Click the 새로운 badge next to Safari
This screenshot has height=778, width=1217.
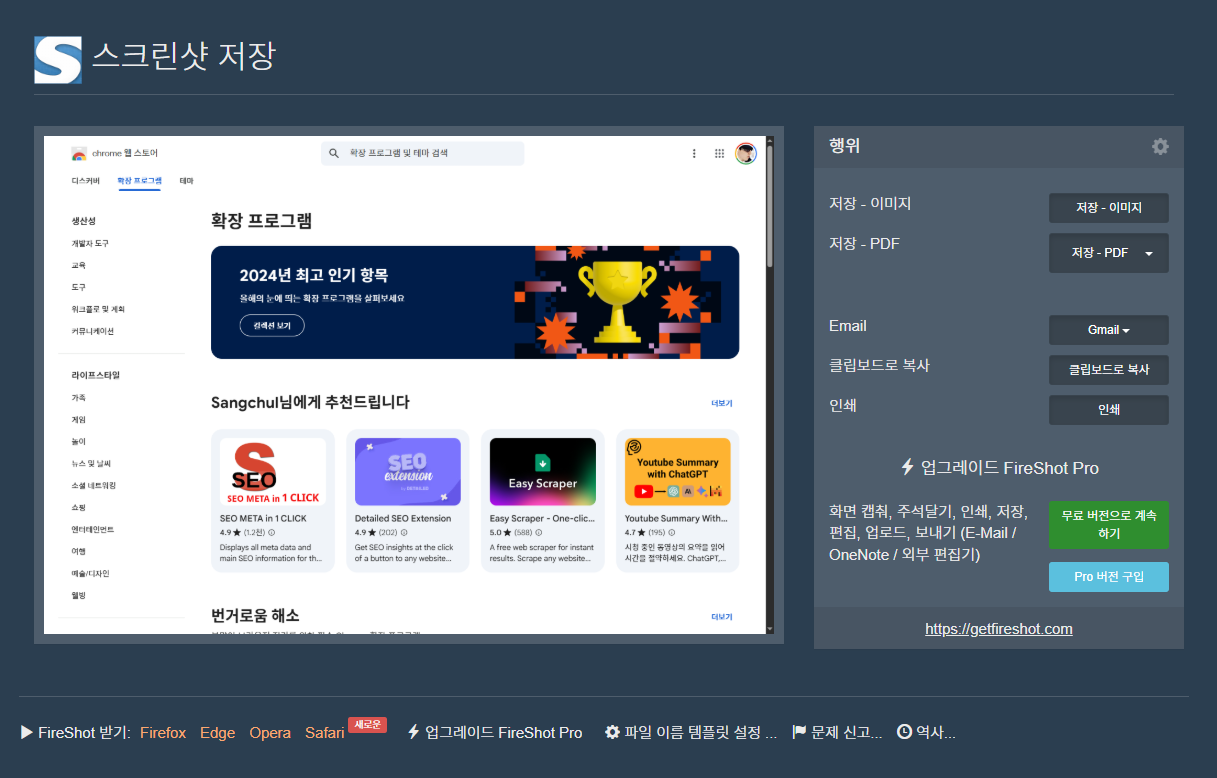pos(367,725)
